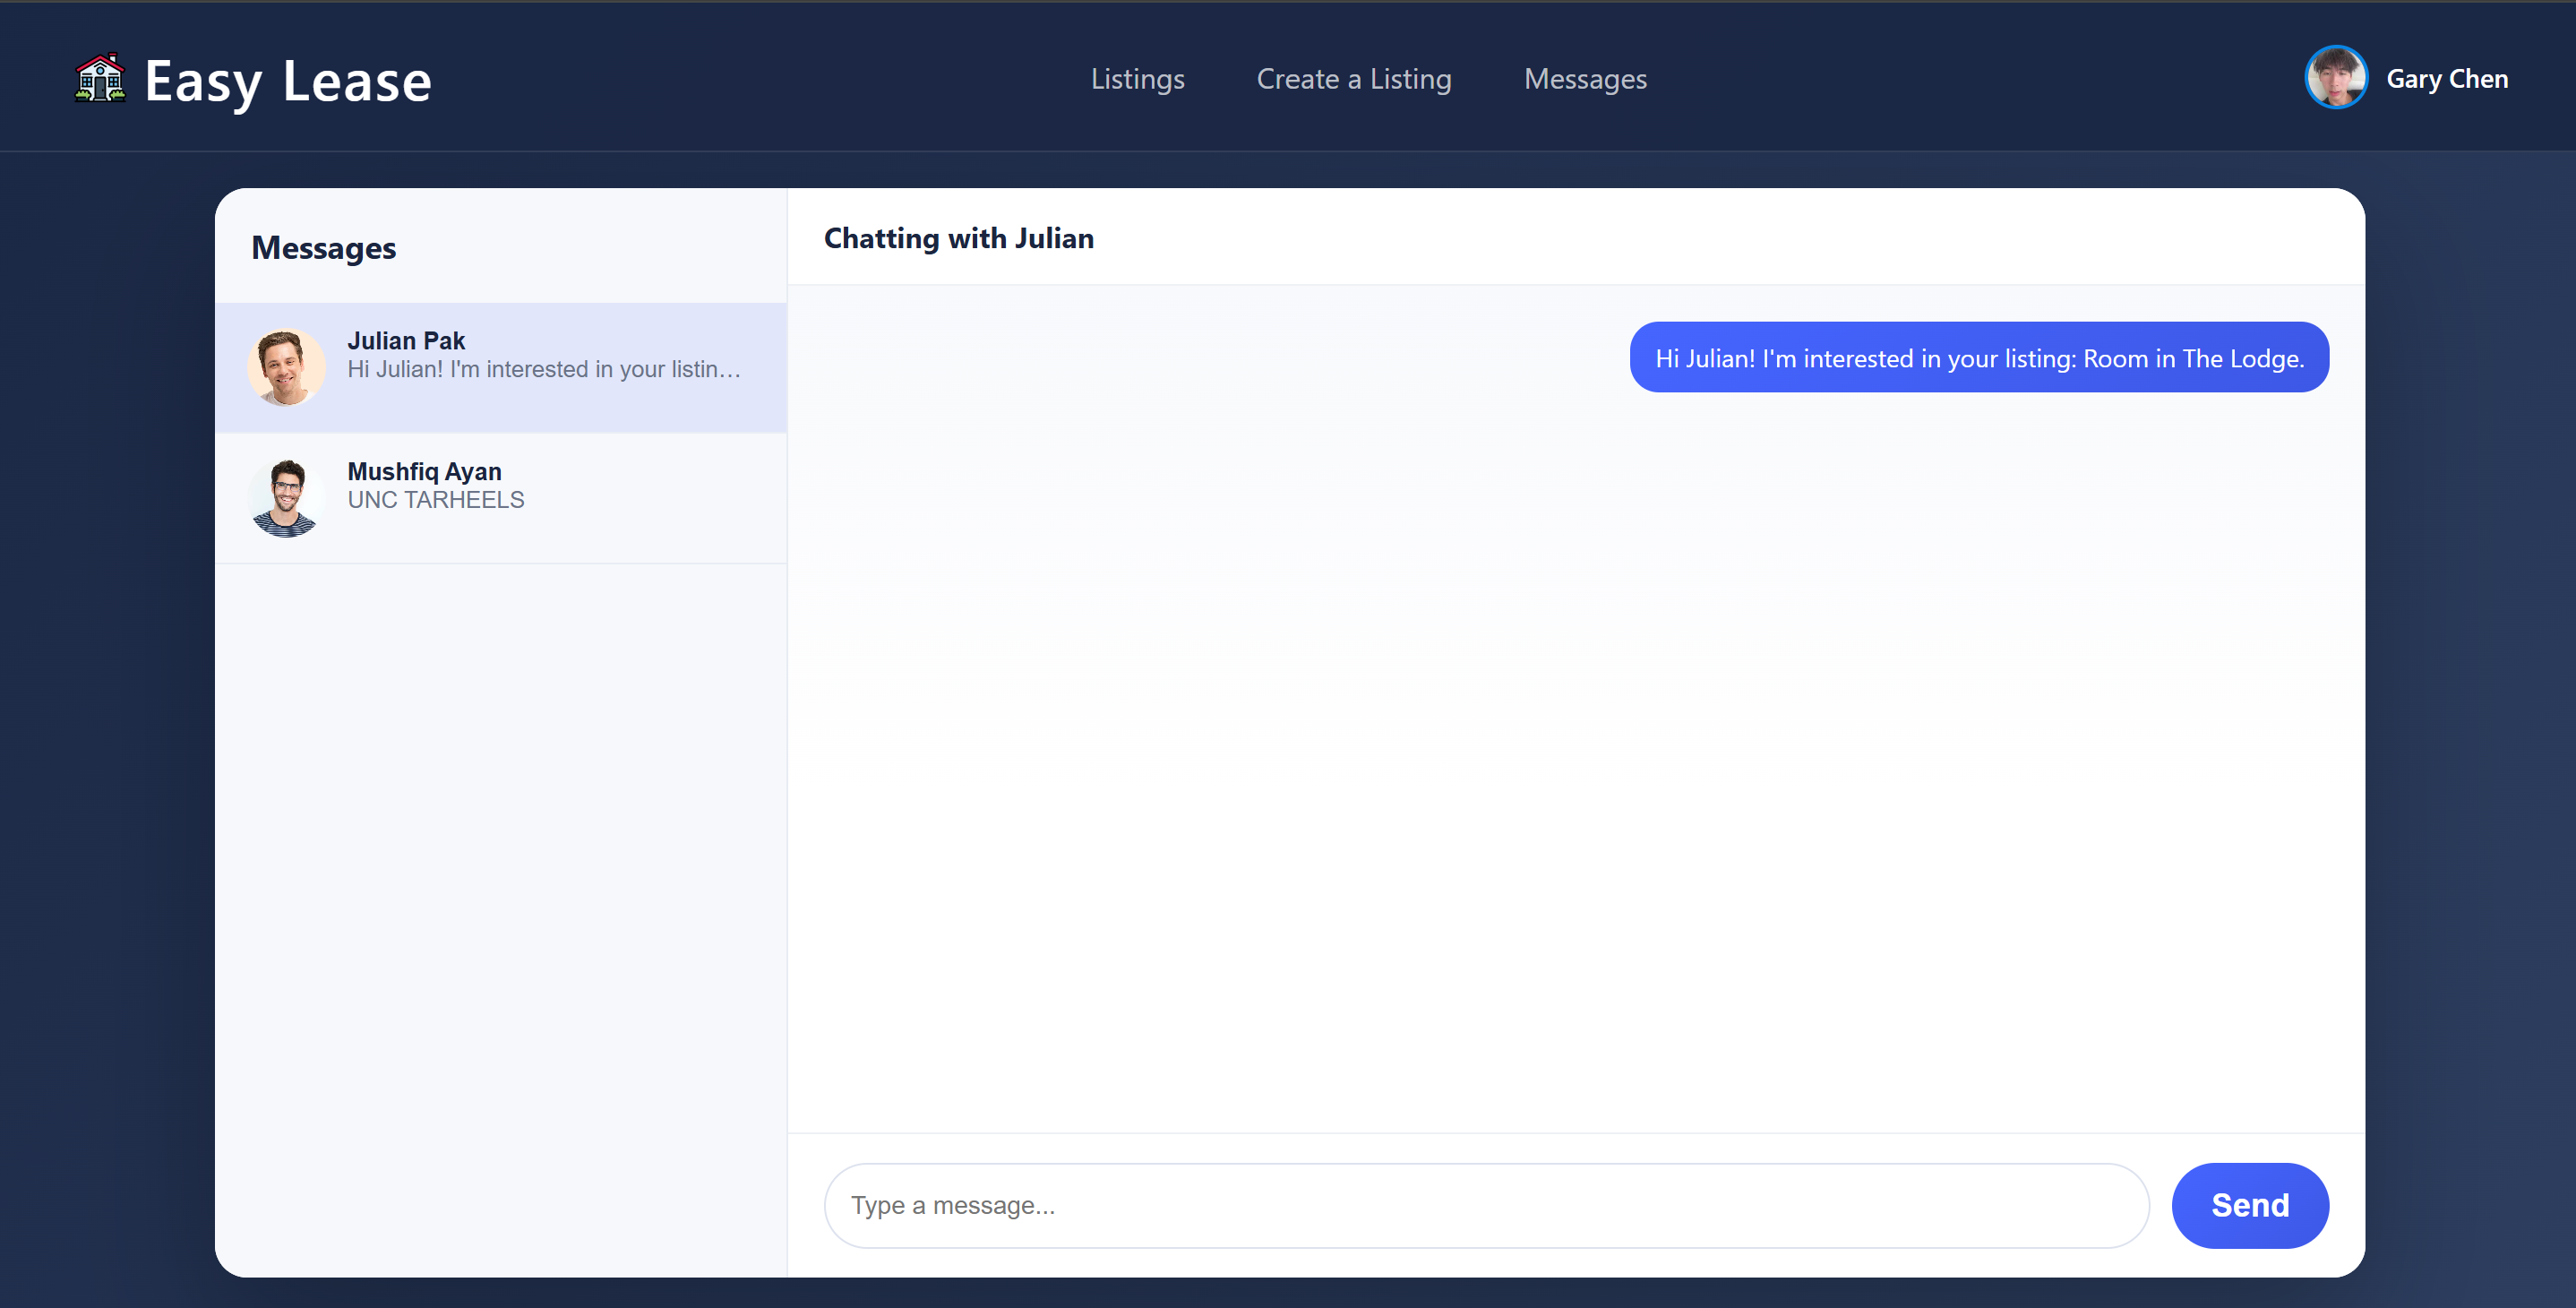Viewport: 2576px width, 1308px height.
Task: Click Julian Pak's avatar photo
Action: pos(286,367)
